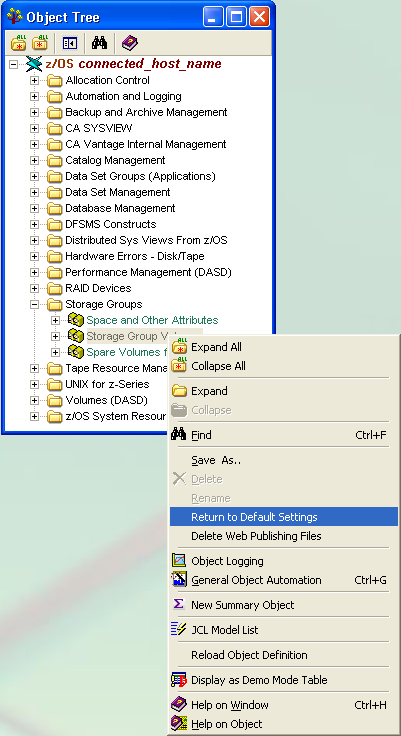Click the binoculars Find toolbar icon
The width and height of the screenshot is (401, 736).
[99, 43]
